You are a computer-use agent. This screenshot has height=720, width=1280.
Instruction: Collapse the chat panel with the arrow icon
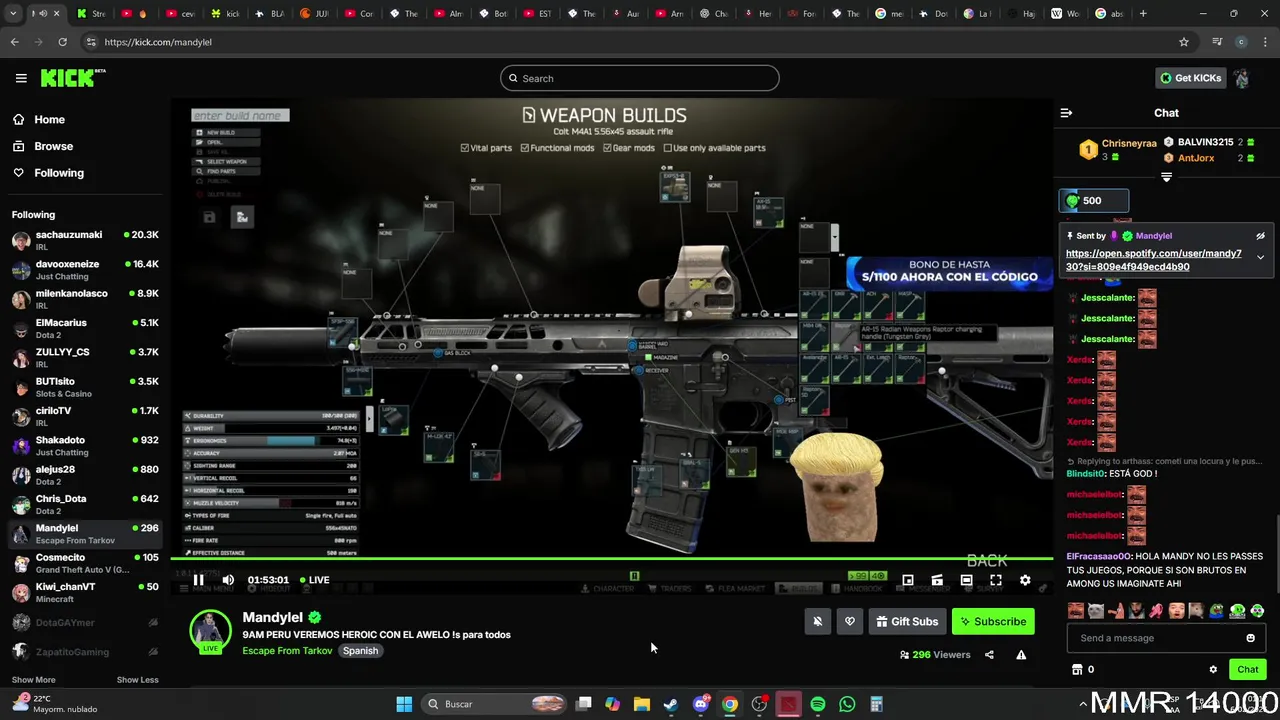point(1066,113)
